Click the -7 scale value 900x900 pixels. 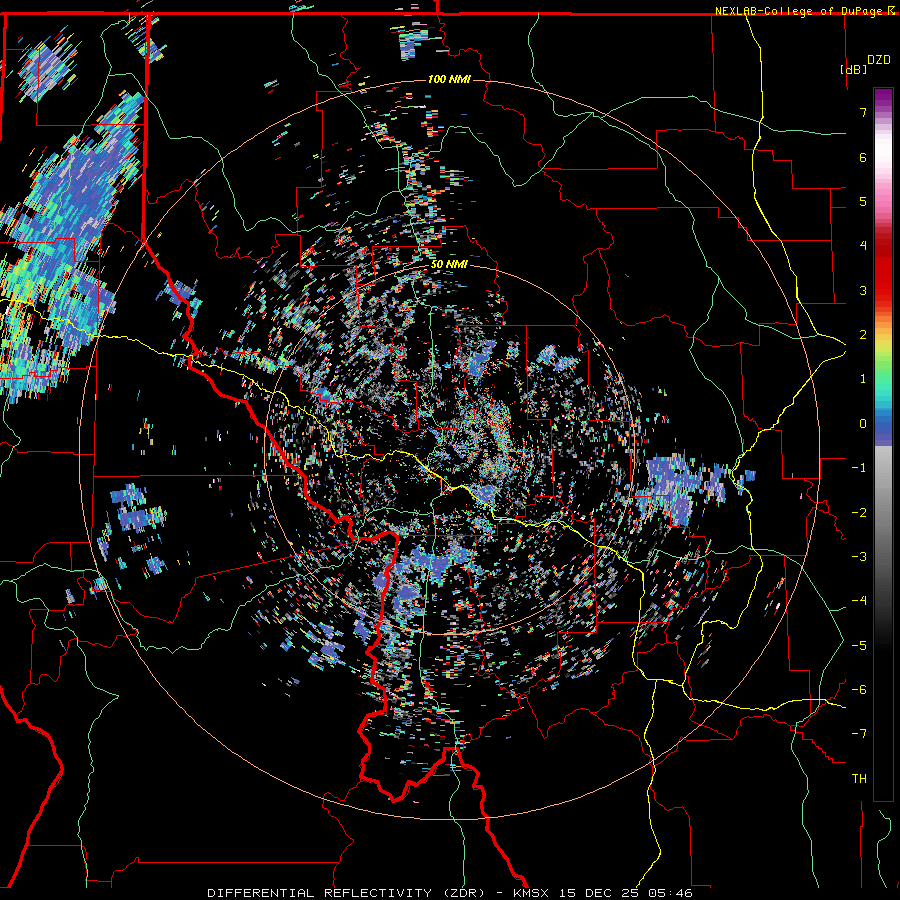click(x=859, y=734)
